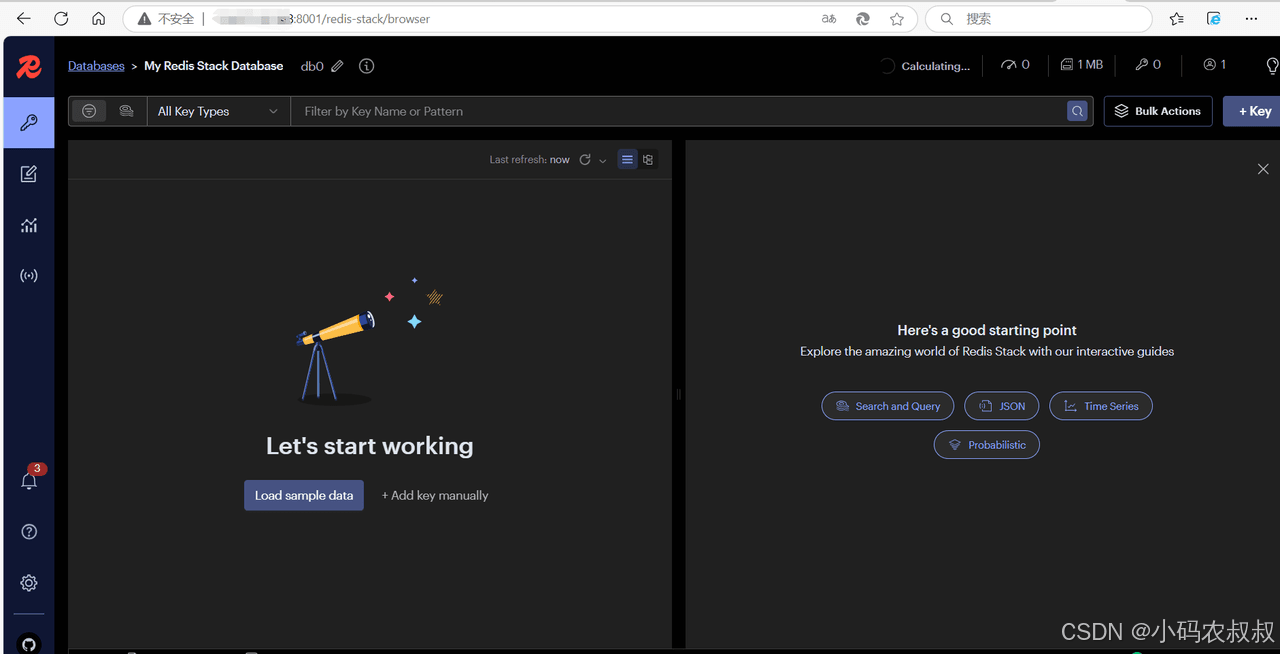Open the notifications bell with badge 3

tap(30, 480)
